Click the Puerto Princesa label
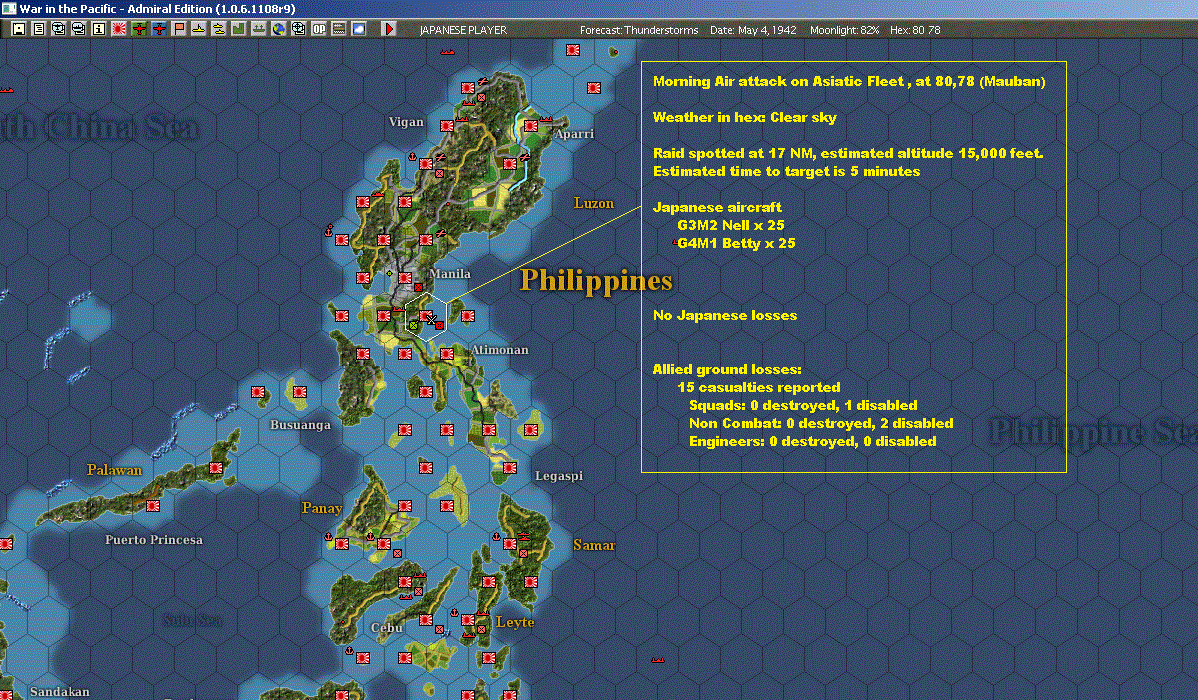Image resolution: width=1198 pixels, height=700 pixels. 154,540
